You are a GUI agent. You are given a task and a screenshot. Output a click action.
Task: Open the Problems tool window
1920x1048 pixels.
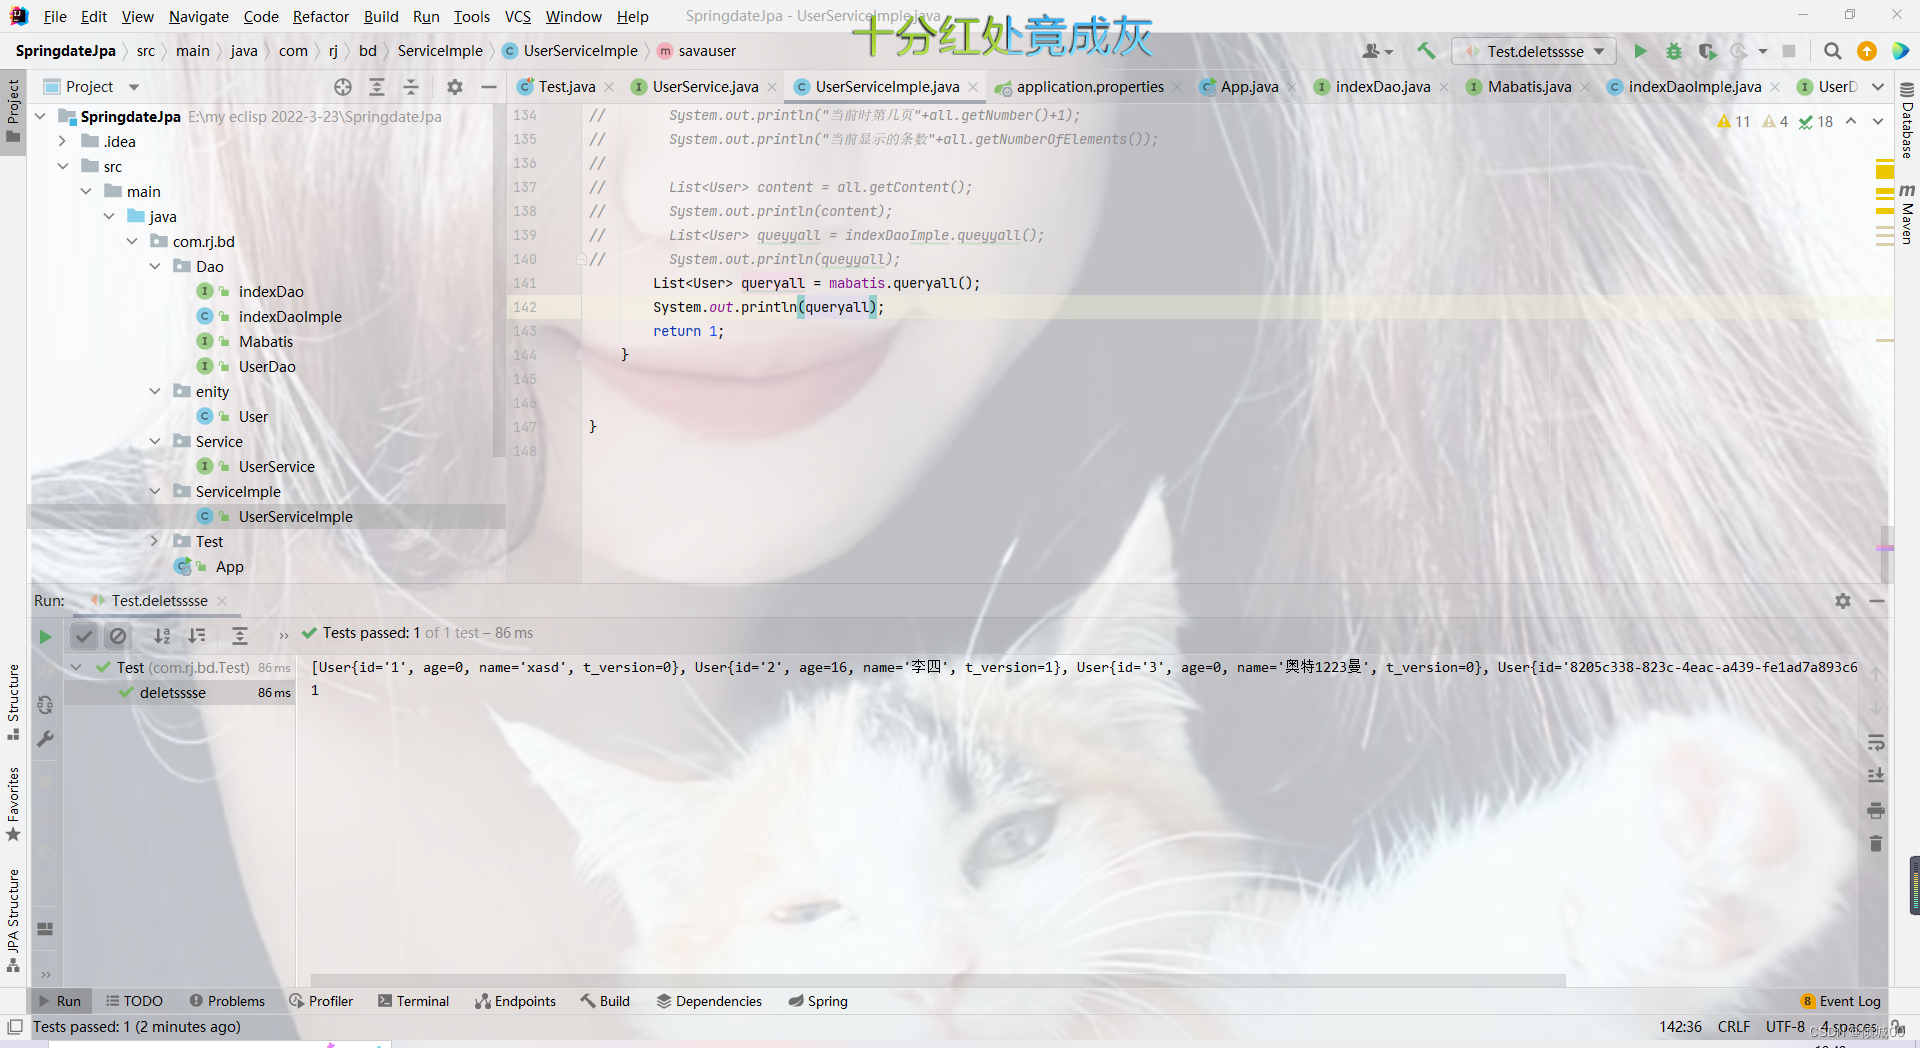point(228,1001)
